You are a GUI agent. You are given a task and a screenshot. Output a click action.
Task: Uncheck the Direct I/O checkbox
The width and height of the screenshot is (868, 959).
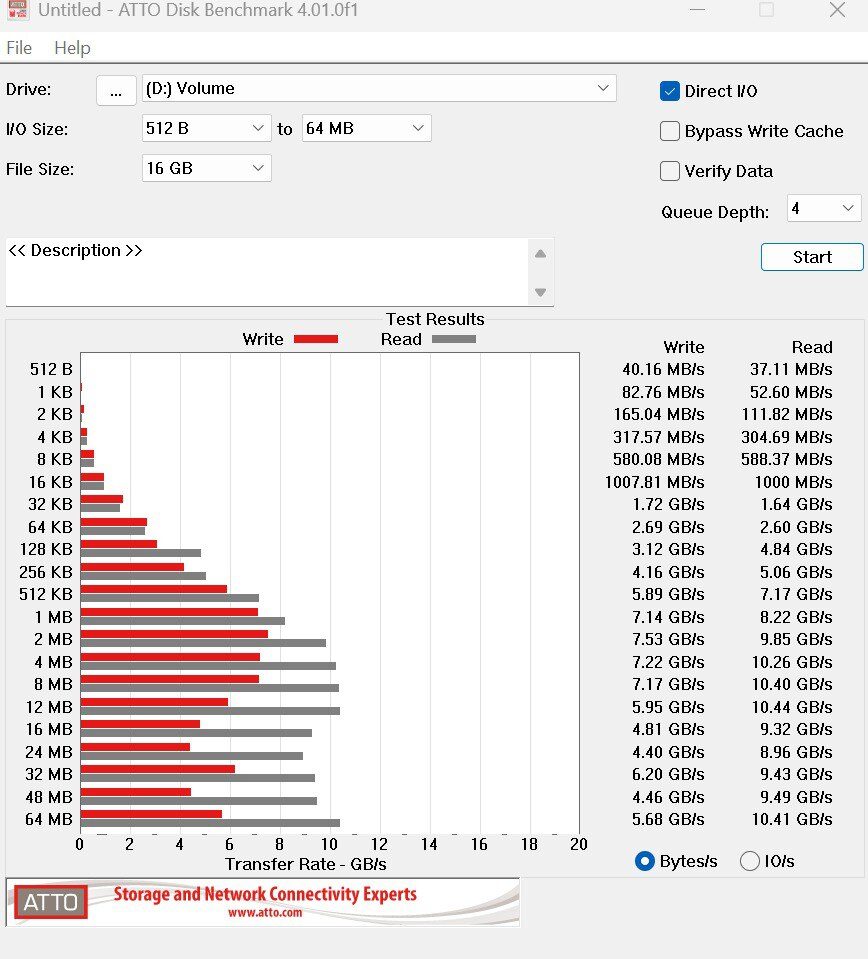[670, 91]
